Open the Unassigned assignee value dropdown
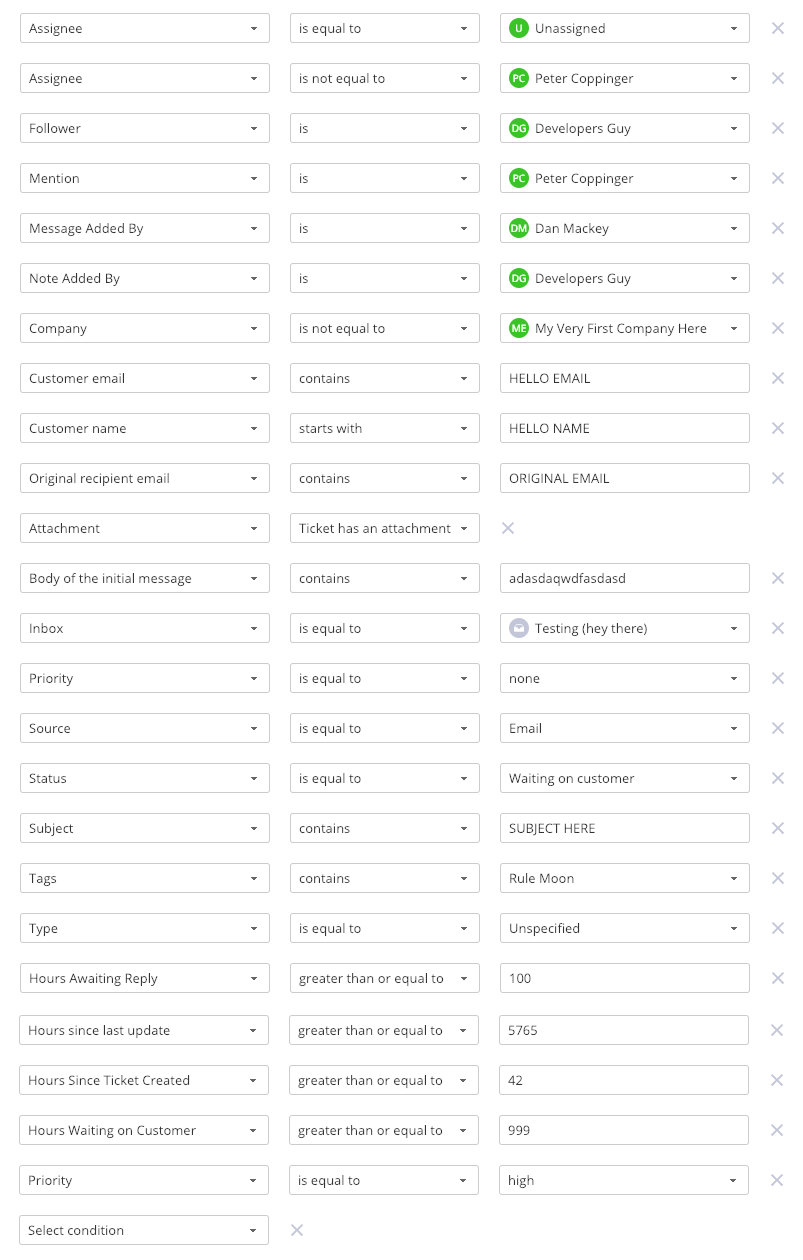This screenshot has height=1260, width=803. [x=624, y=28]
